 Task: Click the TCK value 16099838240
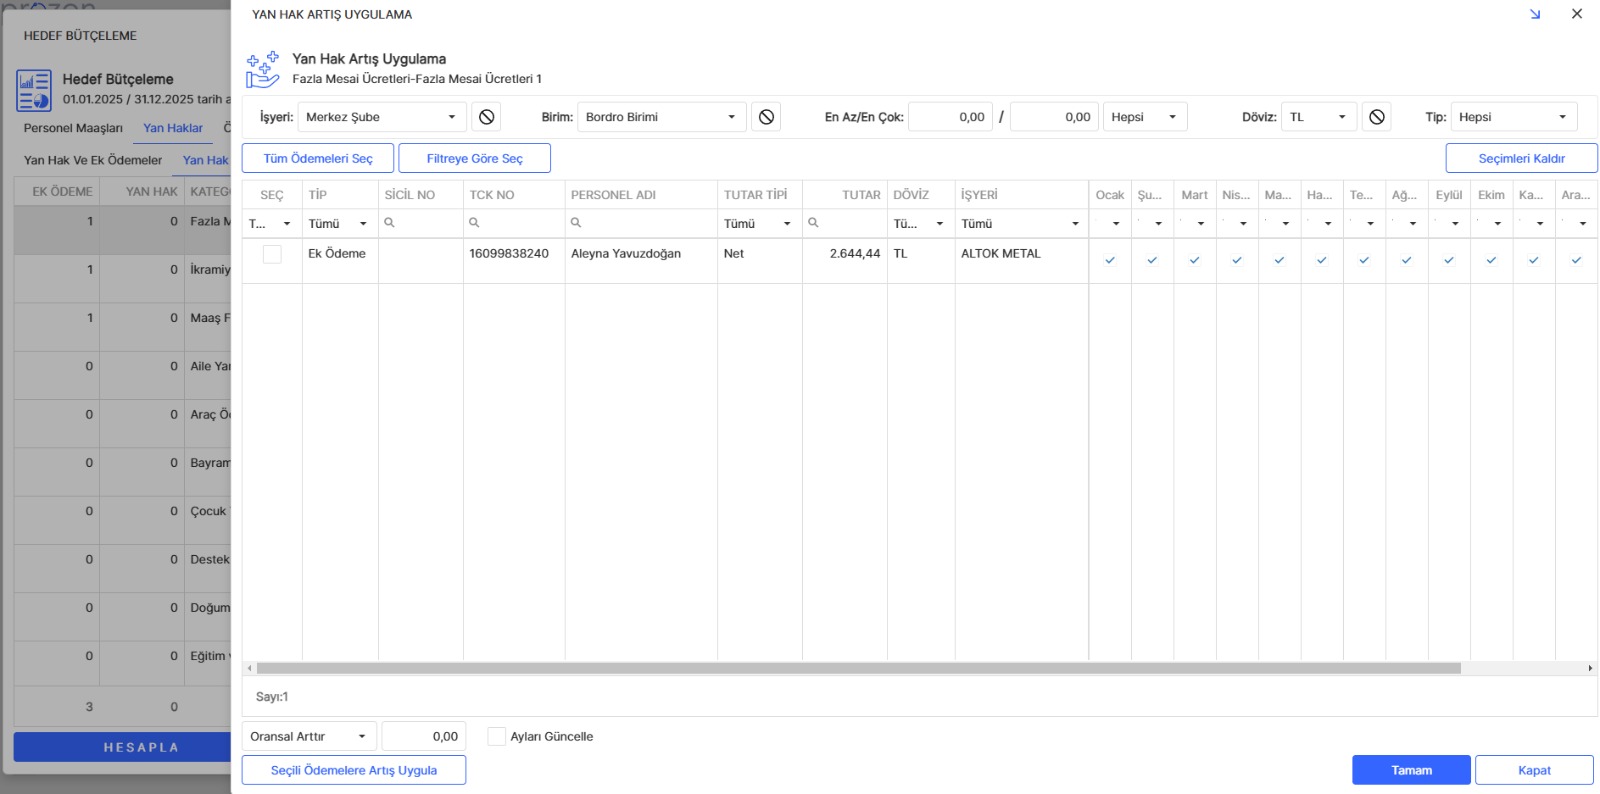tap(509, 254)
